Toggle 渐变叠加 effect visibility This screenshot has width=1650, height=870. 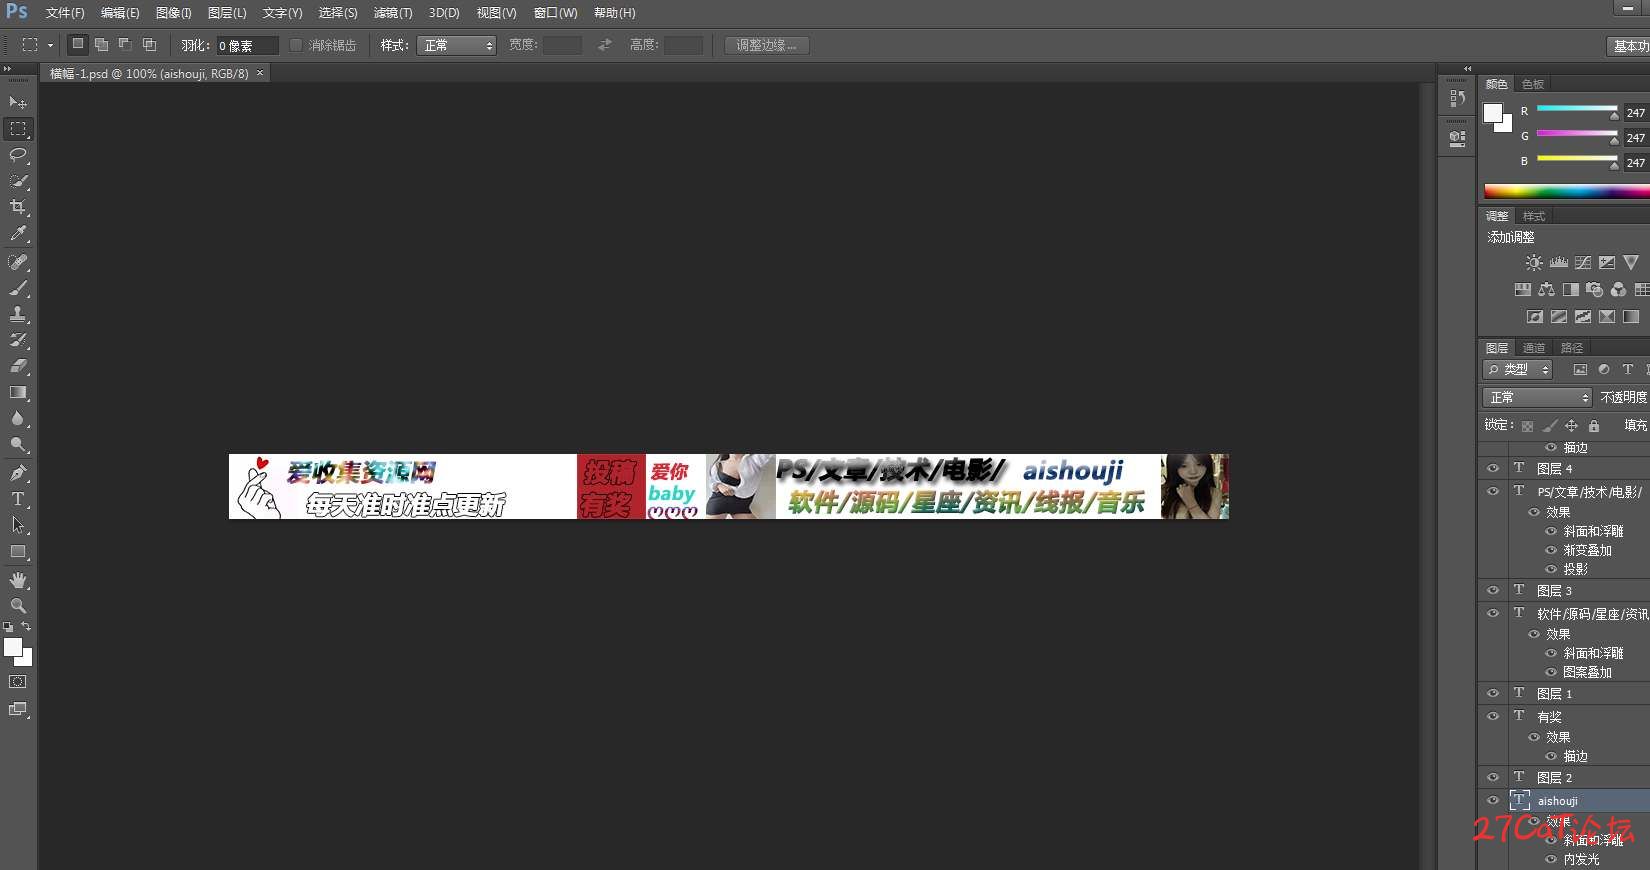pos(1552,550)
